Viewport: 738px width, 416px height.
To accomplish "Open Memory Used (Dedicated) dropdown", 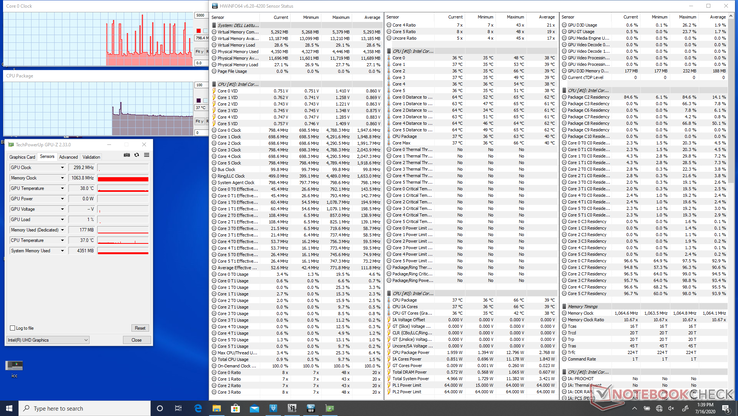I will [x=62, y=230].
